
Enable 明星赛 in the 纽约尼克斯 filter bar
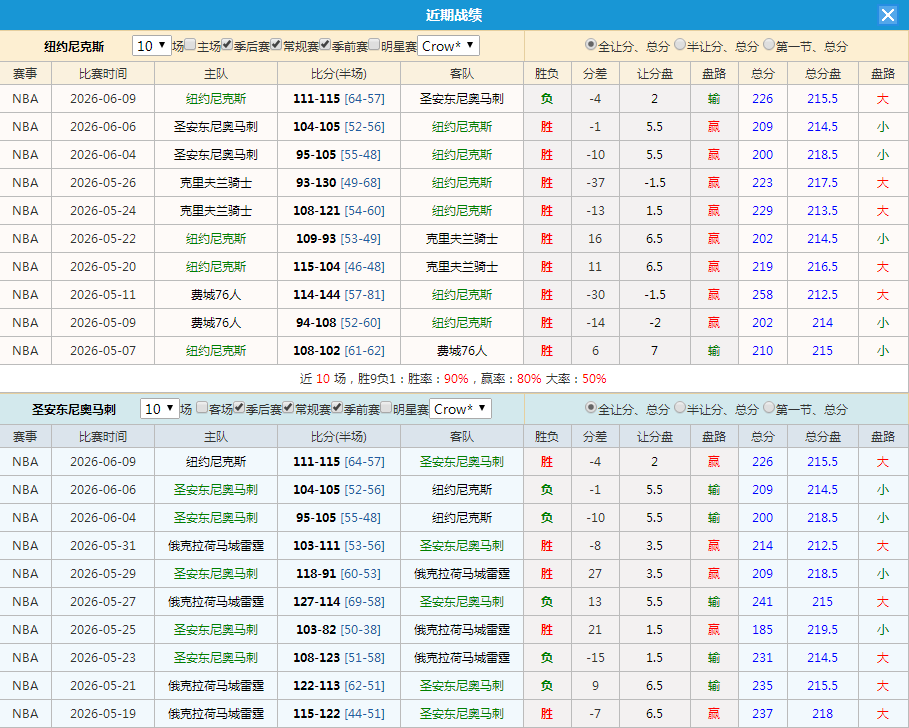point(374,45)
